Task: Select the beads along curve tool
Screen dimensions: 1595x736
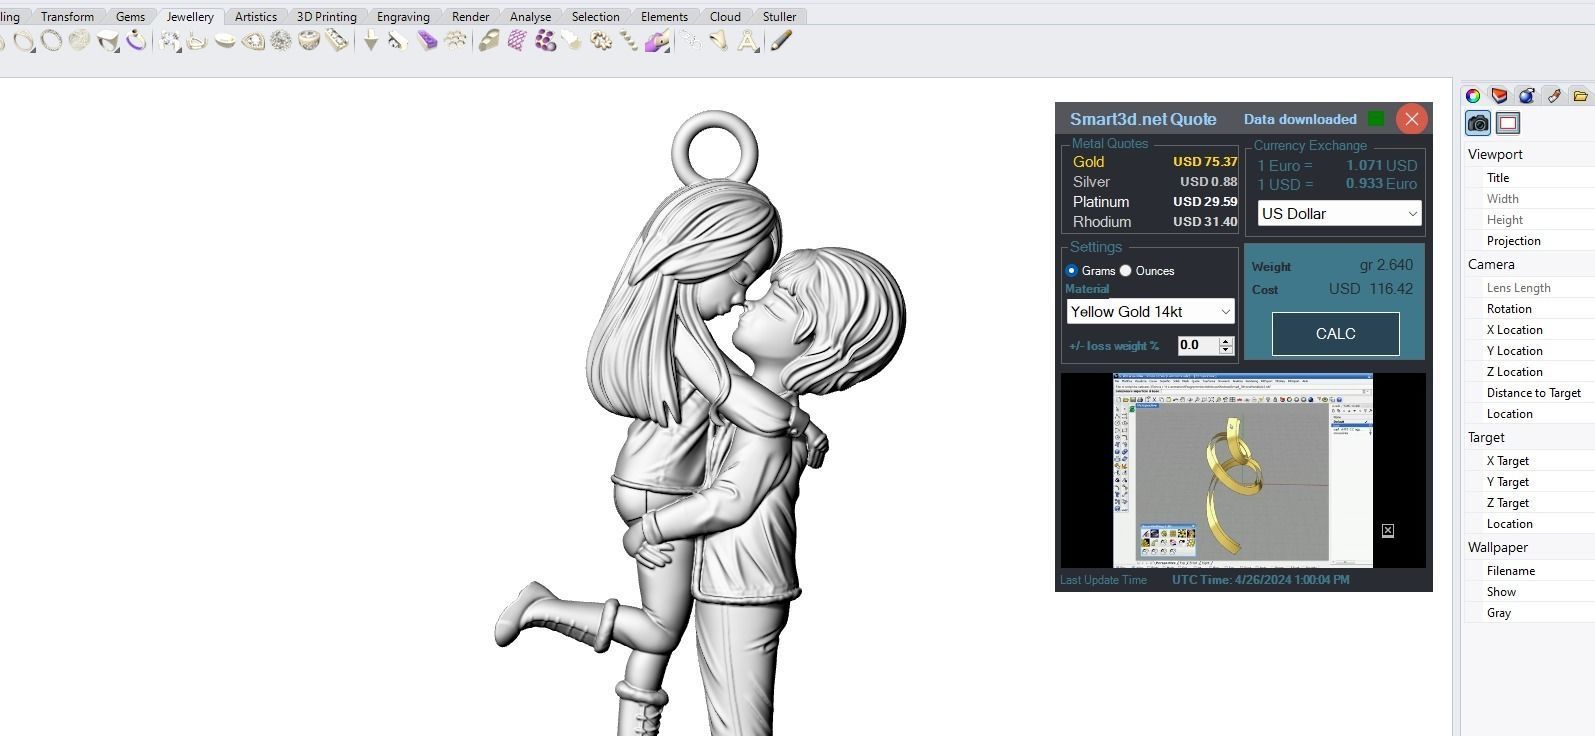Action: click(x=629, y=41)
